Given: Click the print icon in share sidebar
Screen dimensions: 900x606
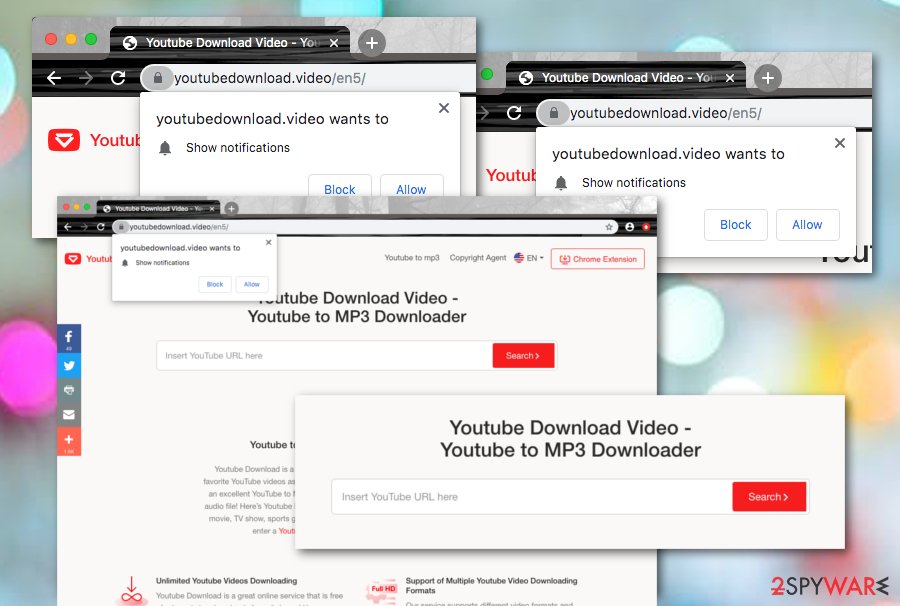Looking at the screenshot, I should pyautogui.click(x=69, y=389).
